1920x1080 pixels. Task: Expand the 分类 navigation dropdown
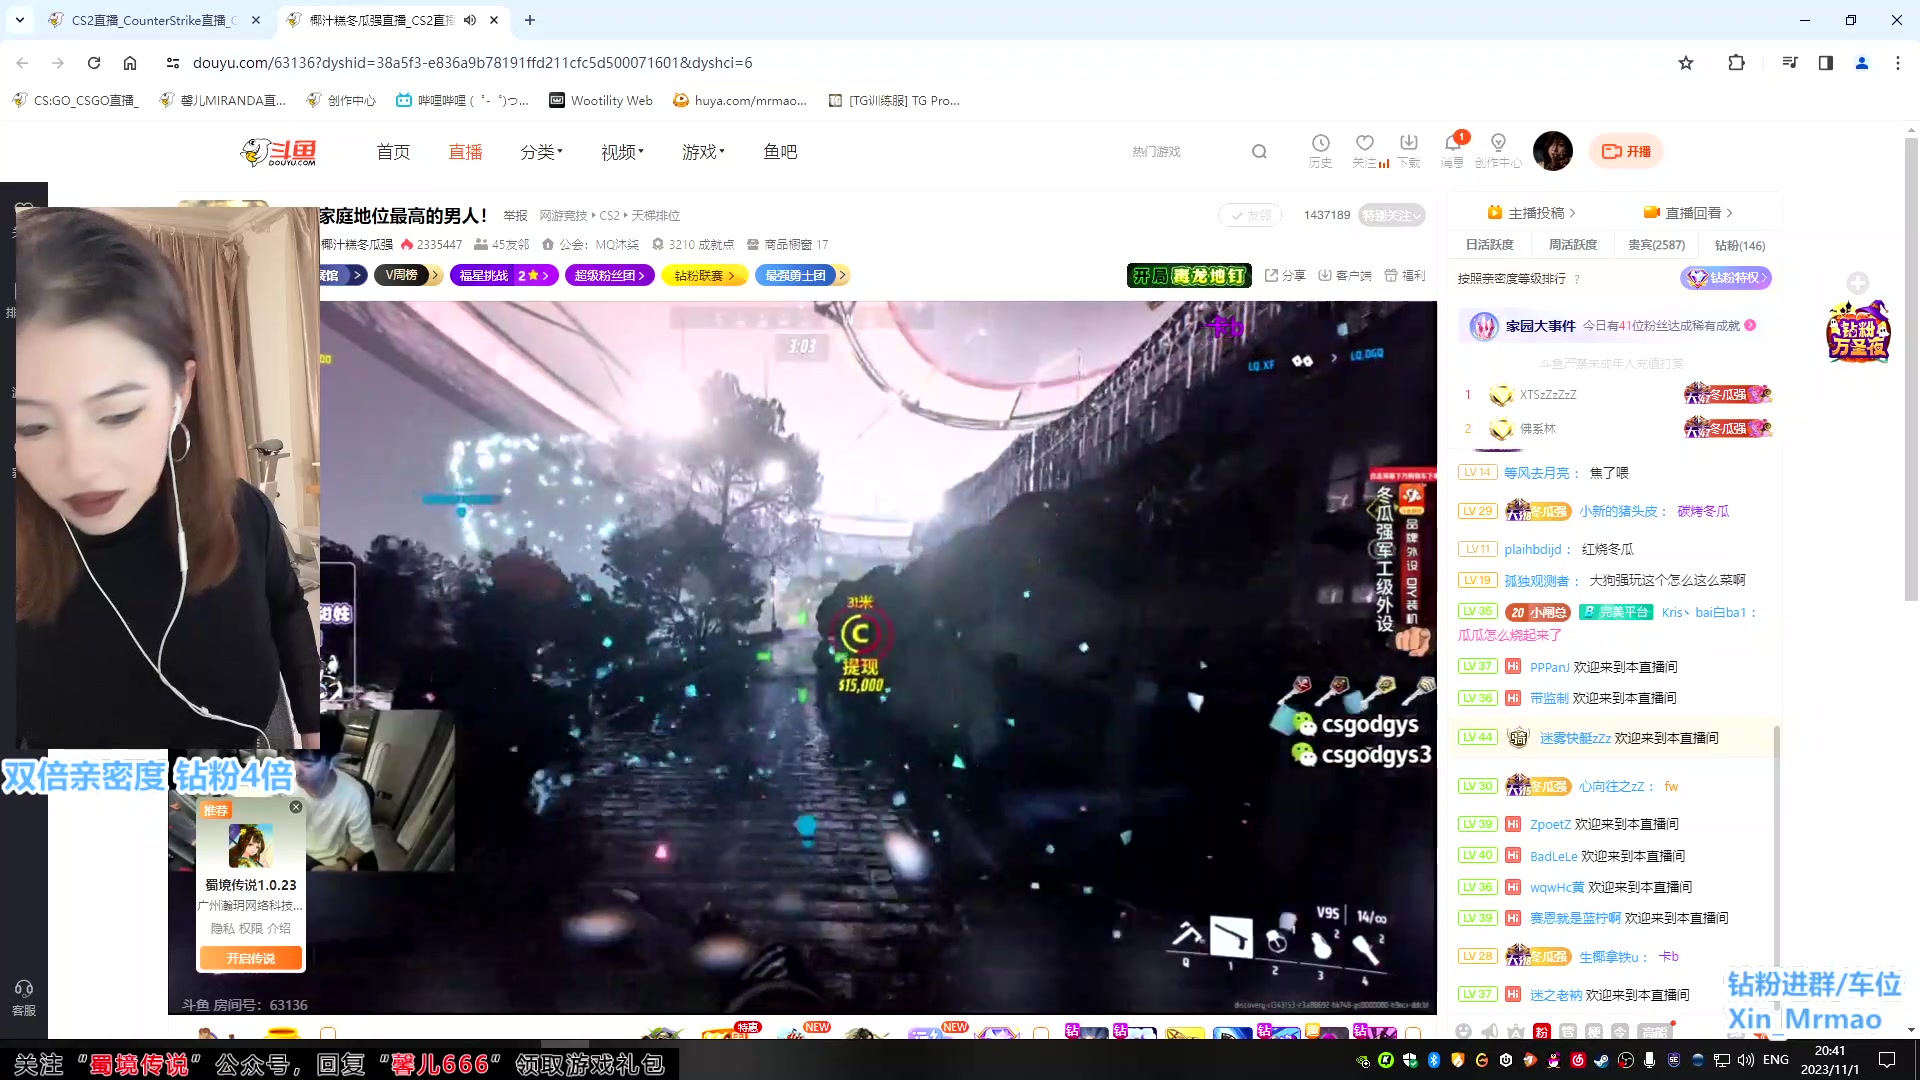coord(541,152)
